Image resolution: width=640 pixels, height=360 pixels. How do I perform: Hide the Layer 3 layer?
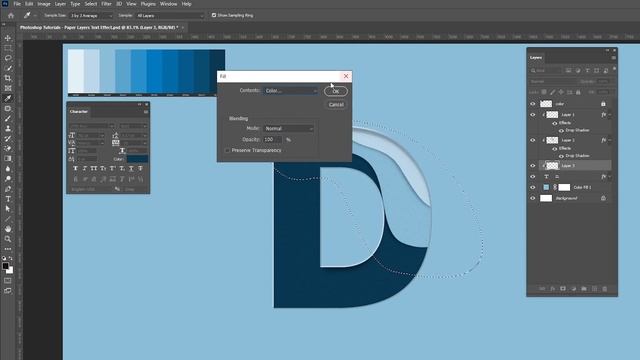coord(533,165)
